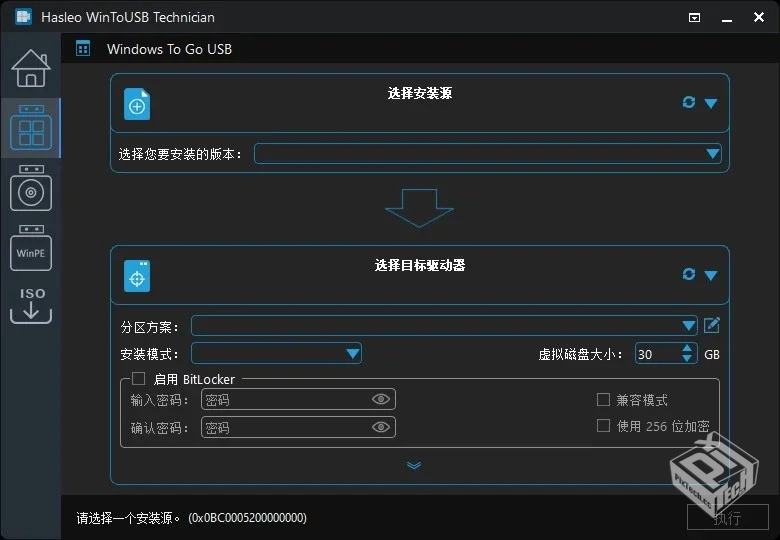
Task: Decrease virtual disk size with down arrow
Action: 687,359
